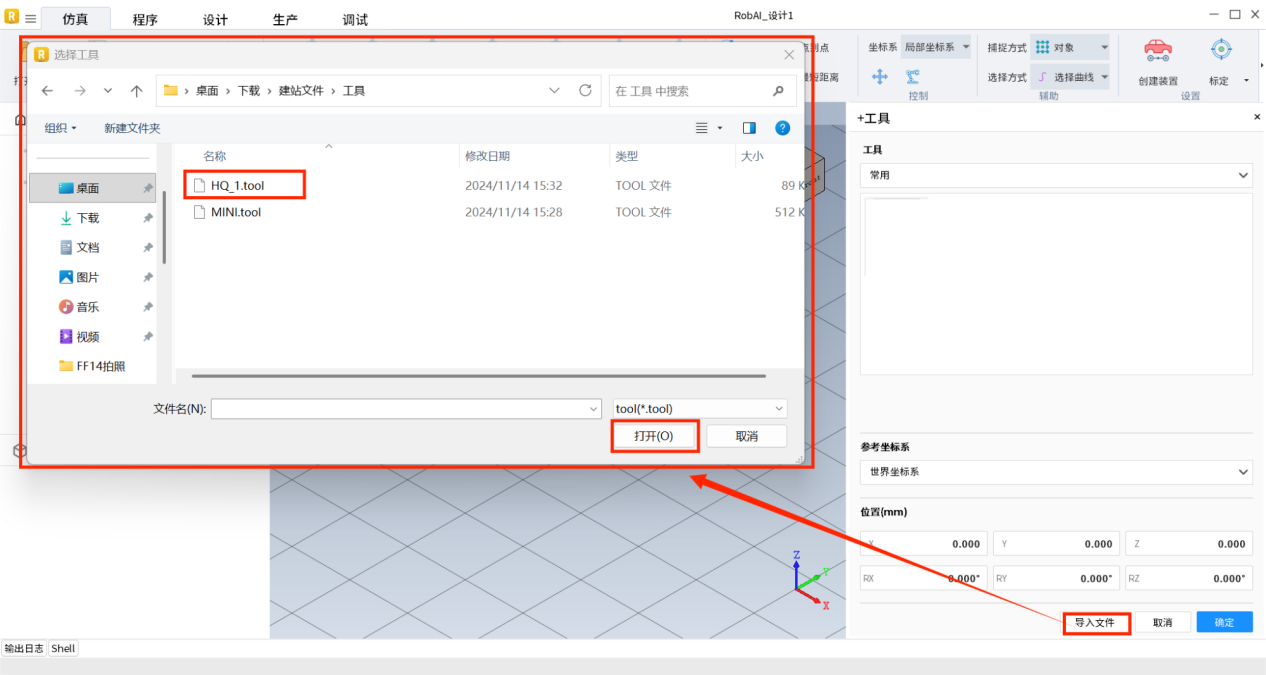
Task: Open the blue help icon in dialog
Action: (x=783, y=128)
